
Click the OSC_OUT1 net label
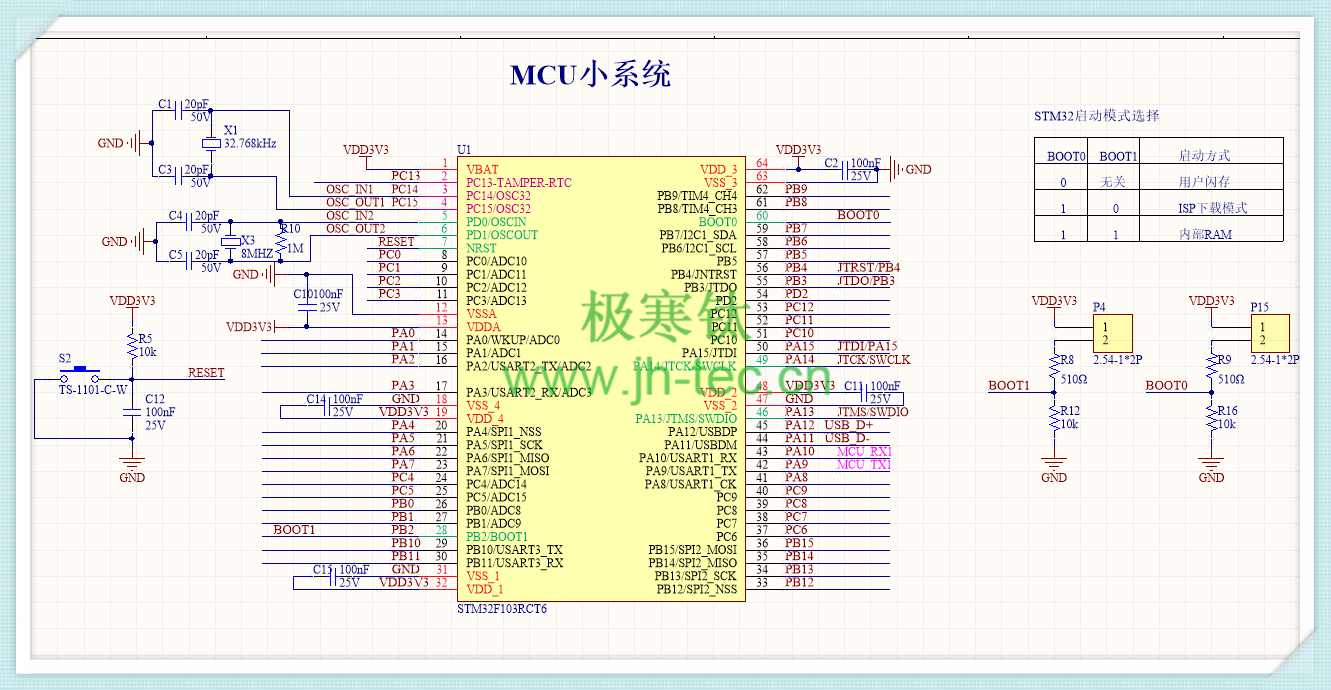pos(355,202)
